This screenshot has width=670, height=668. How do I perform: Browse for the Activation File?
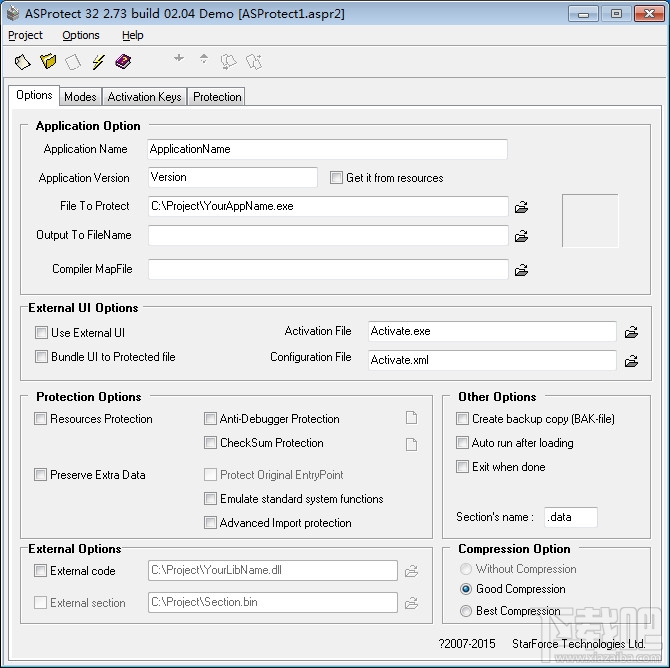[x=632, y=332]
